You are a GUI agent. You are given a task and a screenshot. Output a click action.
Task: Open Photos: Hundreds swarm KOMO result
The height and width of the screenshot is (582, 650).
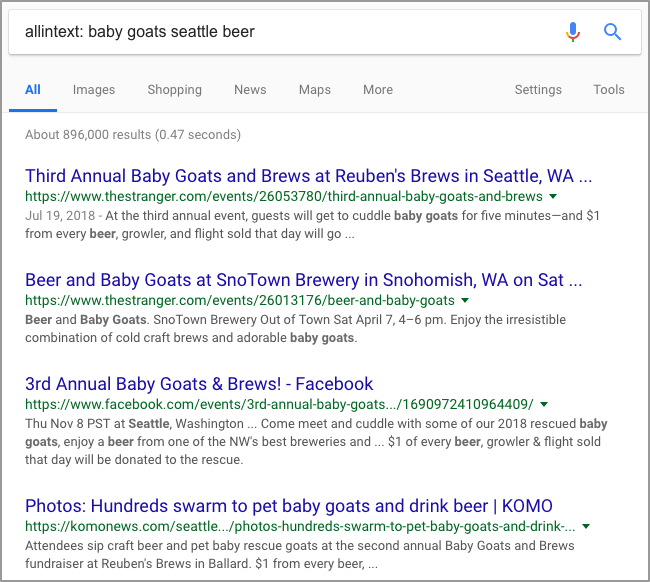(289, 506)
